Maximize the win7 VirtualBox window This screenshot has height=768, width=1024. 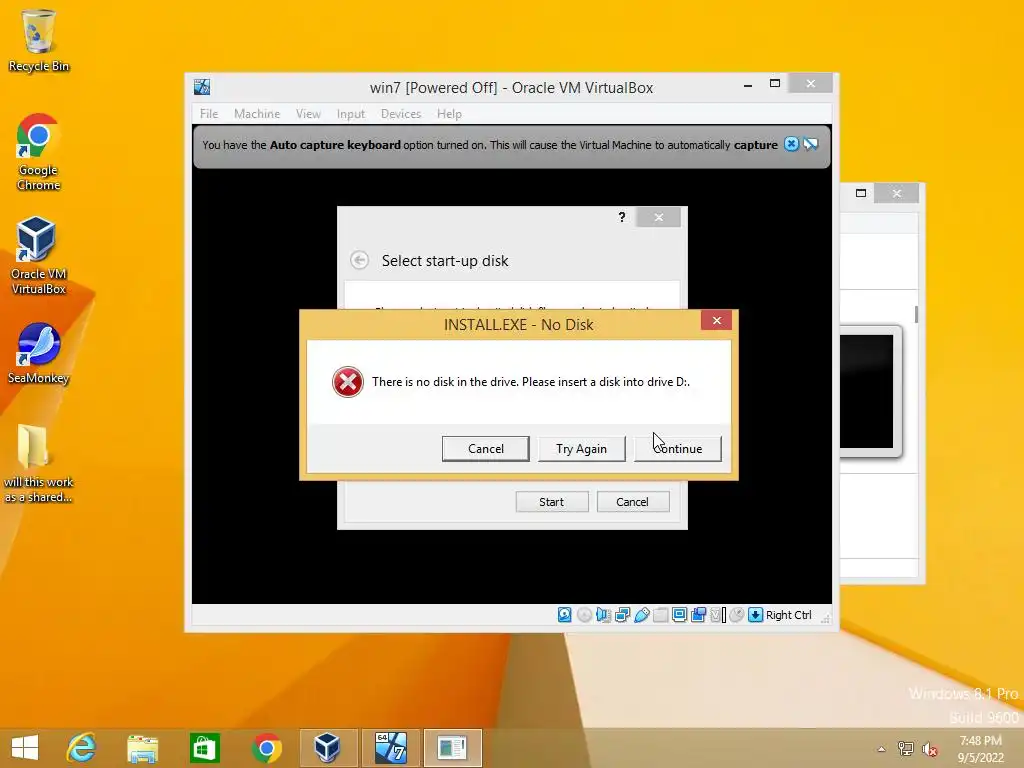(x=775, y=84)
